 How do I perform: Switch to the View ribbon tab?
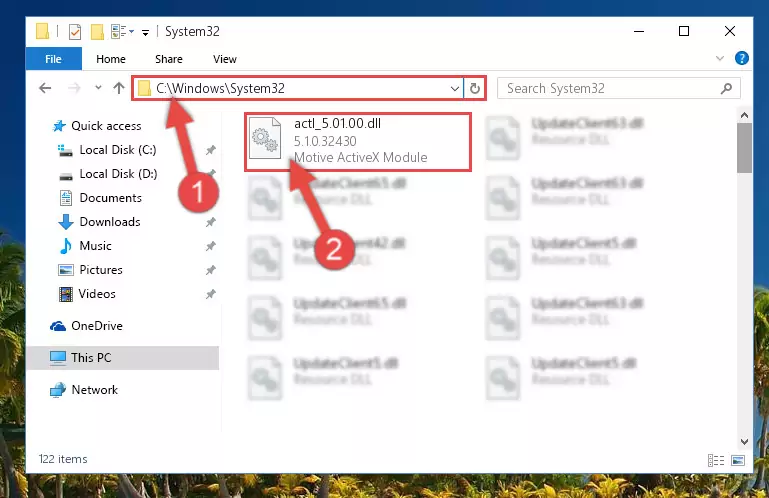pos(225,59)
